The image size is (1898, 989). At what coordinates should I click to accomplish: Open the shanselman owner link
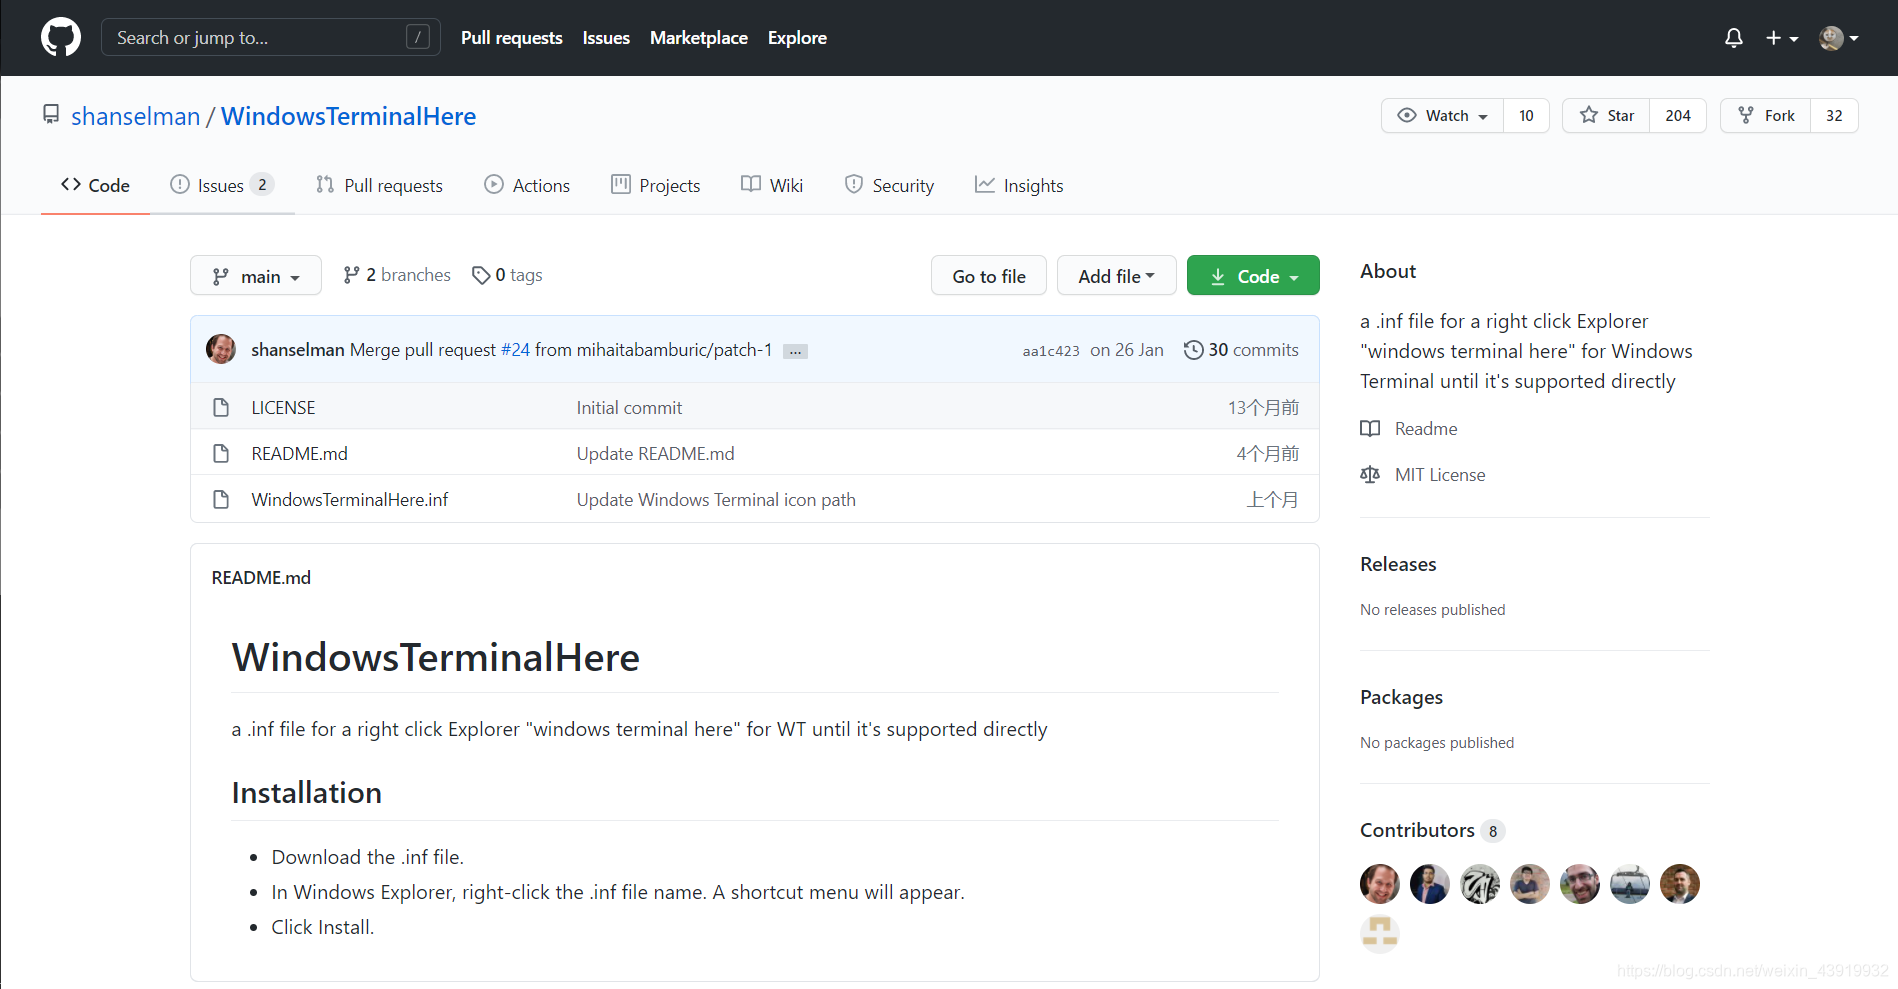[136, 116]
